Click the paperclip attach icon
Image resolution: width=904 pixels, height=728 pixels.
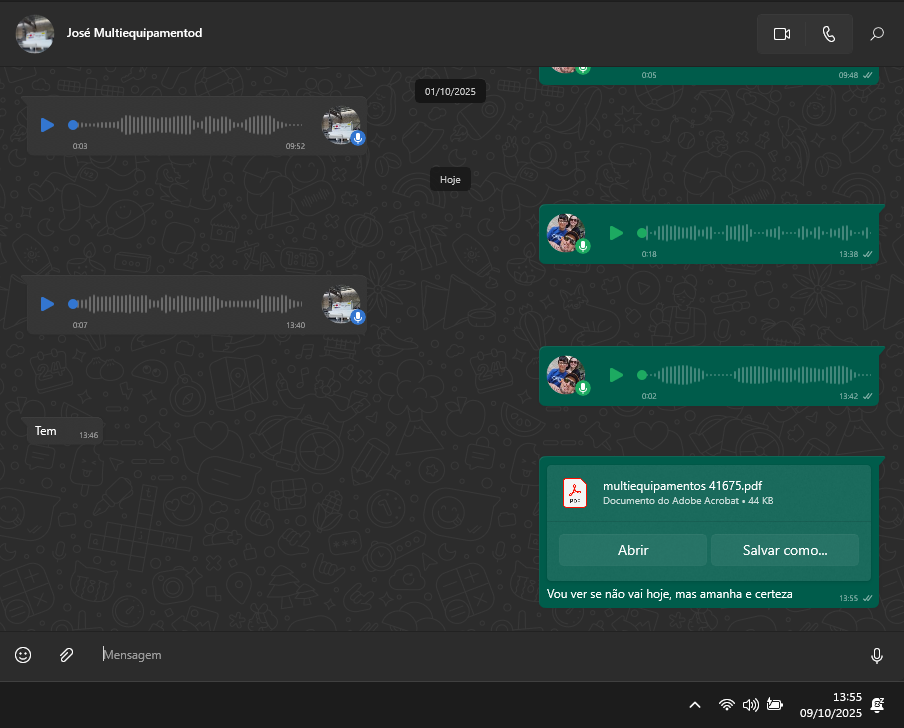tap(66, 655)
